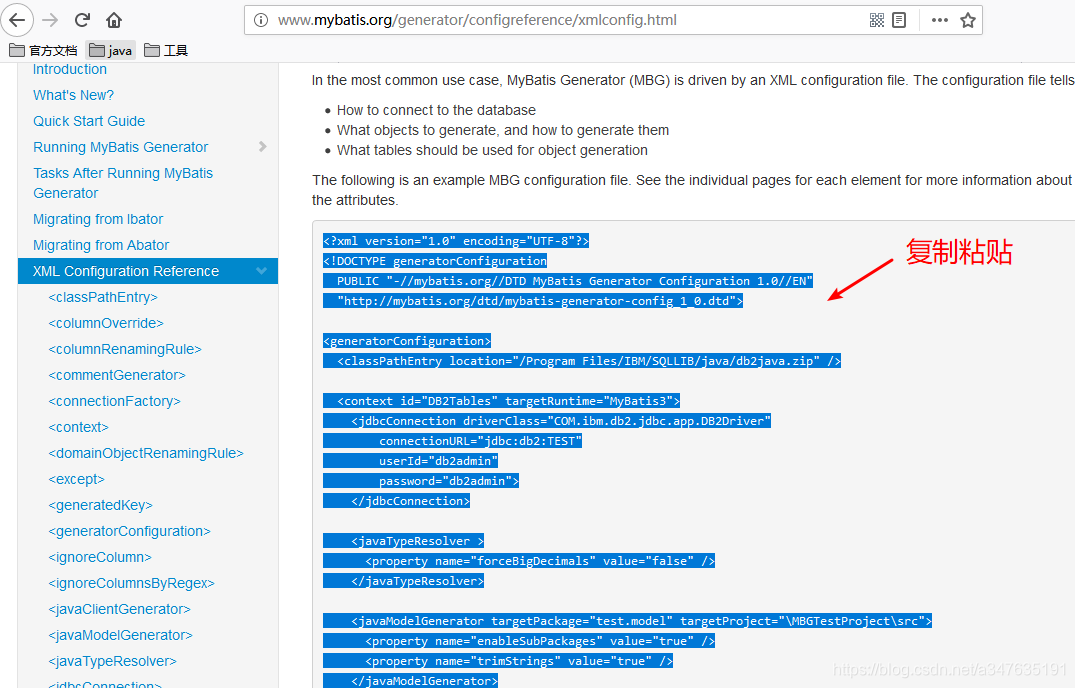The height and width of the screenshot is (688, 1075).
Task: Open the Introduction sidebar link
Action: tap(70, 69)
